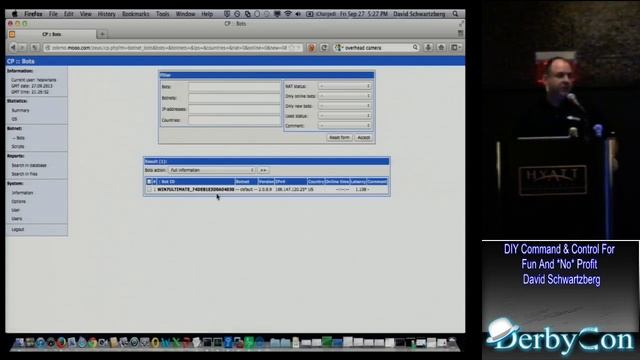This screenshot has width=640, height=360.
Task: Click the Botnets filter input field
Action: point(234,98)
